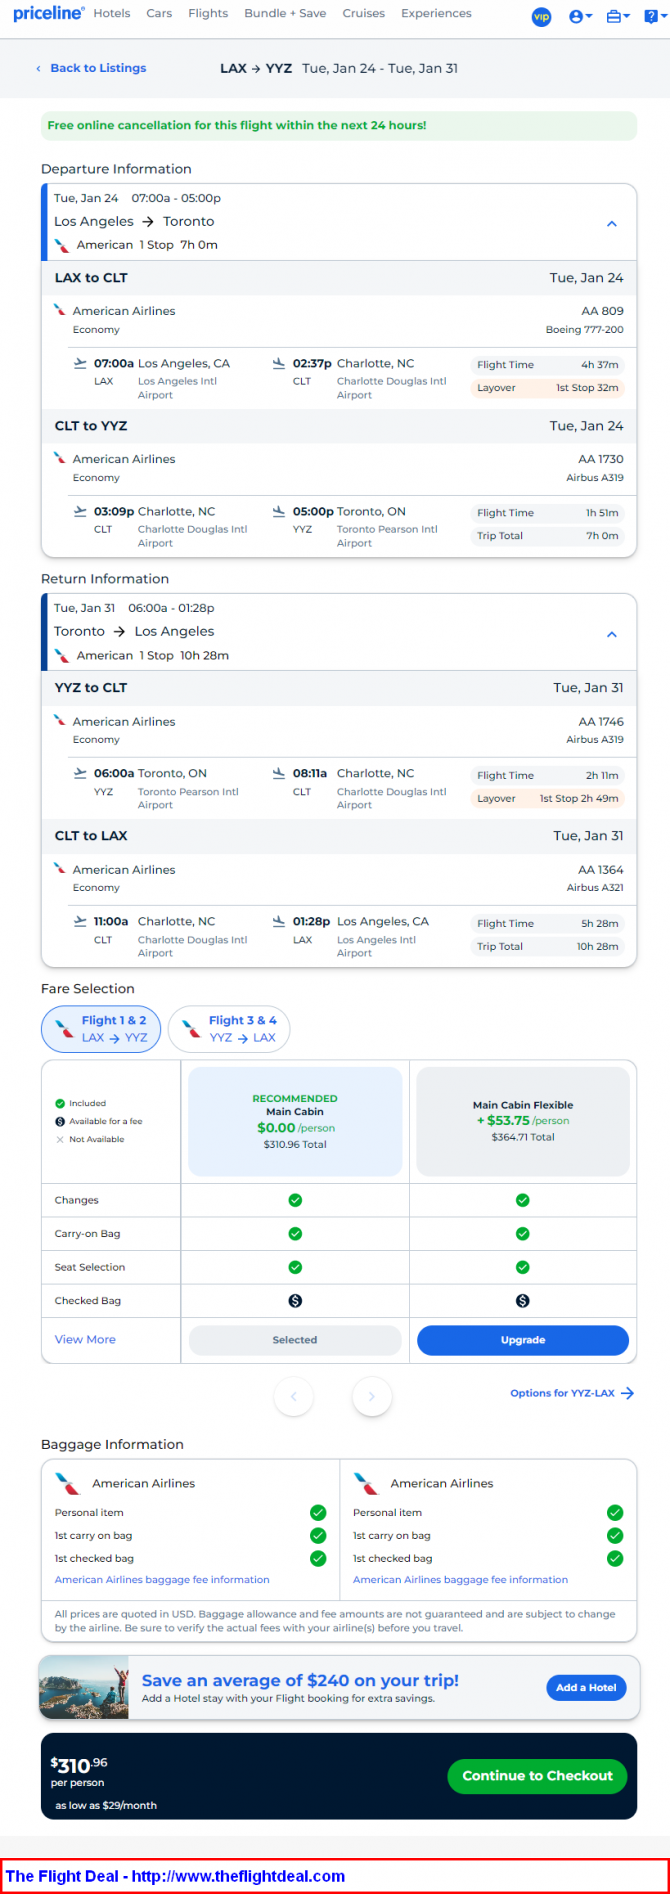The width and height of the screenshot is (670, 1894).
Task: Click Main Cabin Checked Bag fee icon
Action: point(295,1301)
